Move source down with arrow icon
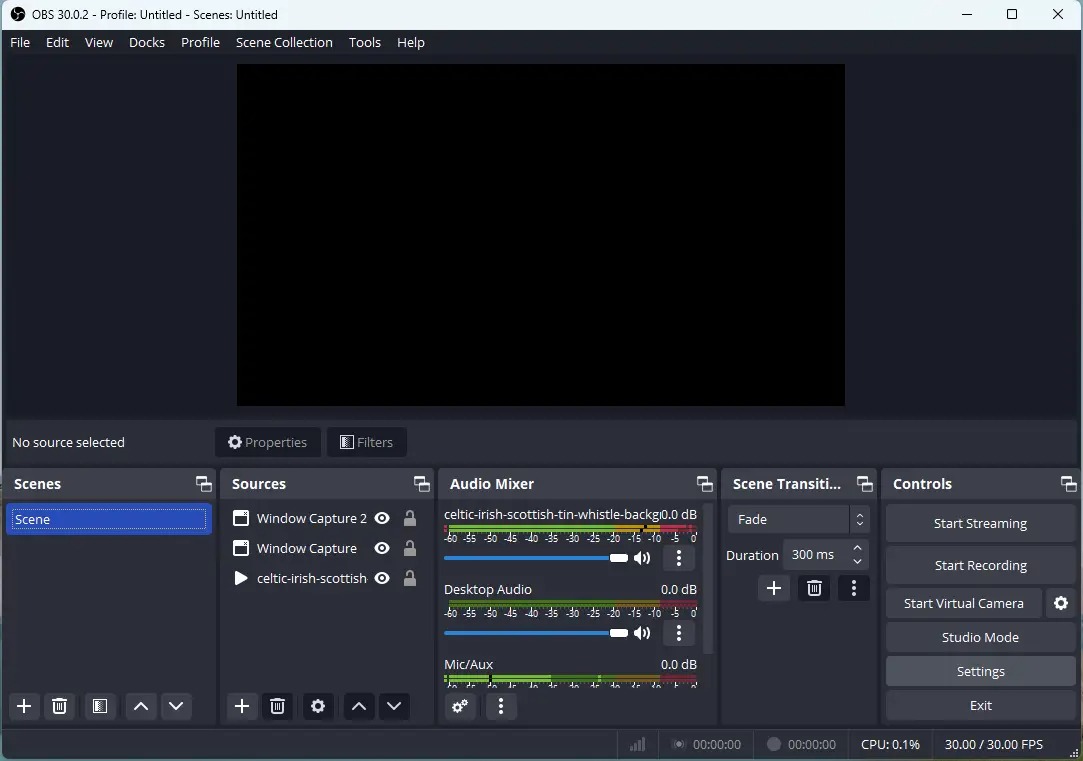 394,706
